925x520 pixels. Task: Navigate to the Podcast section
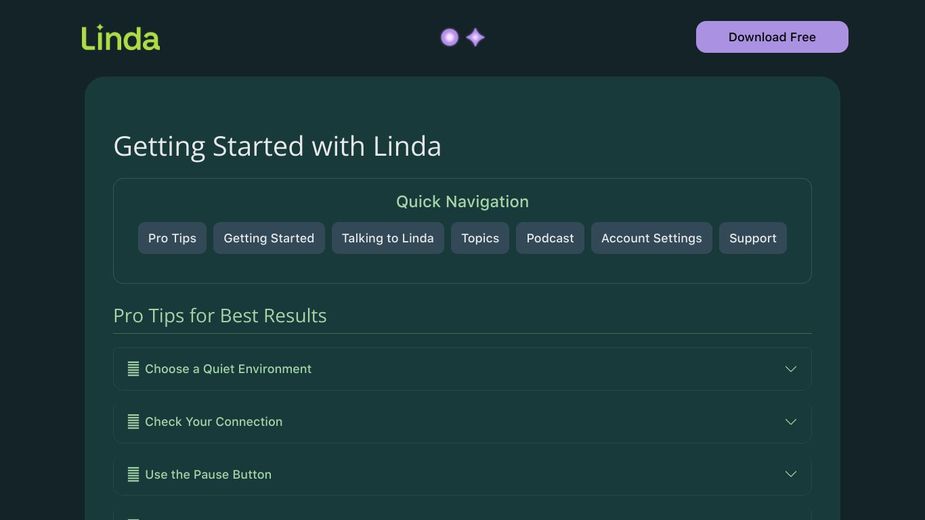pos(550,238)
